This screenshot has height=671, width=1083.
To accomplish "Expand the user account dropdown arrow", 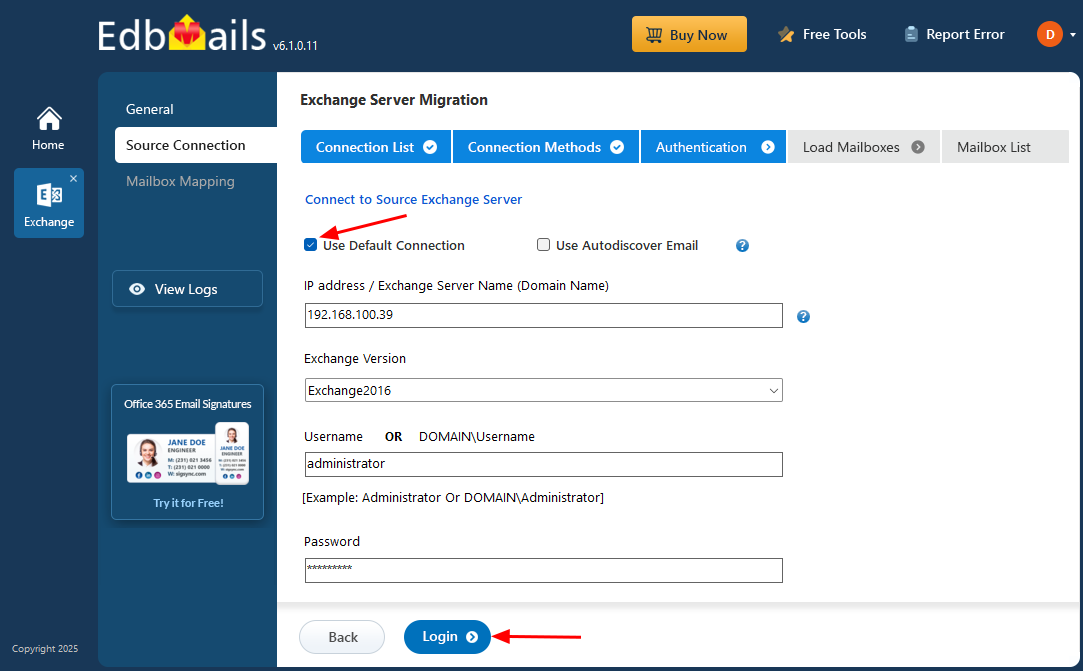I will tap(1073, 35).
